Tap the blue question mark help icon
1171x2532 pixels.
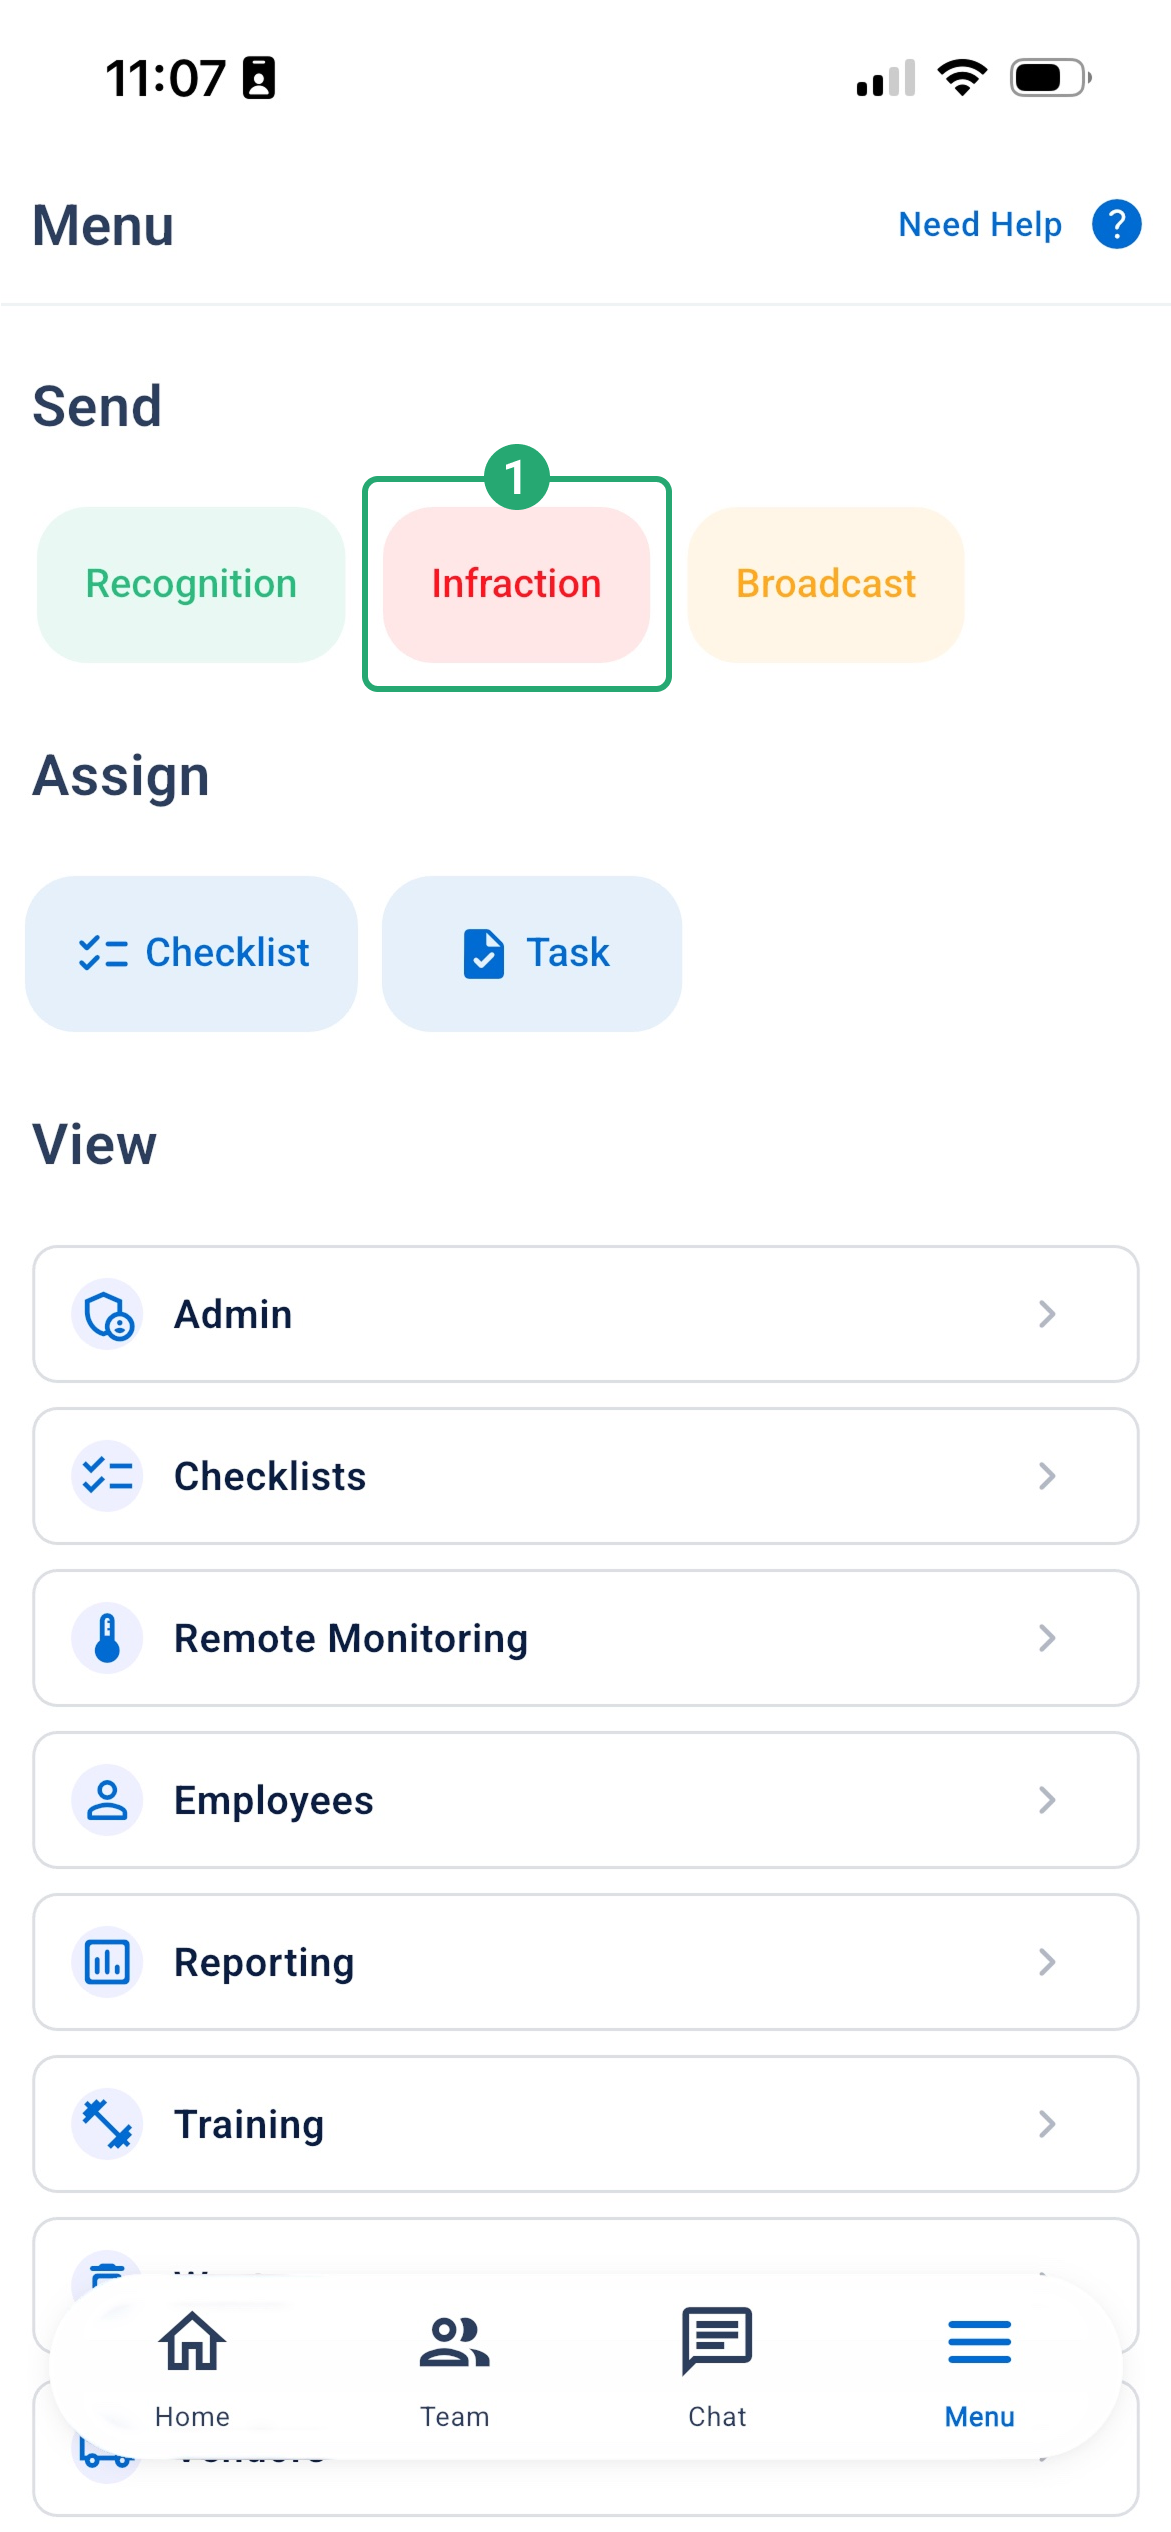click(x=1116, y=224)
